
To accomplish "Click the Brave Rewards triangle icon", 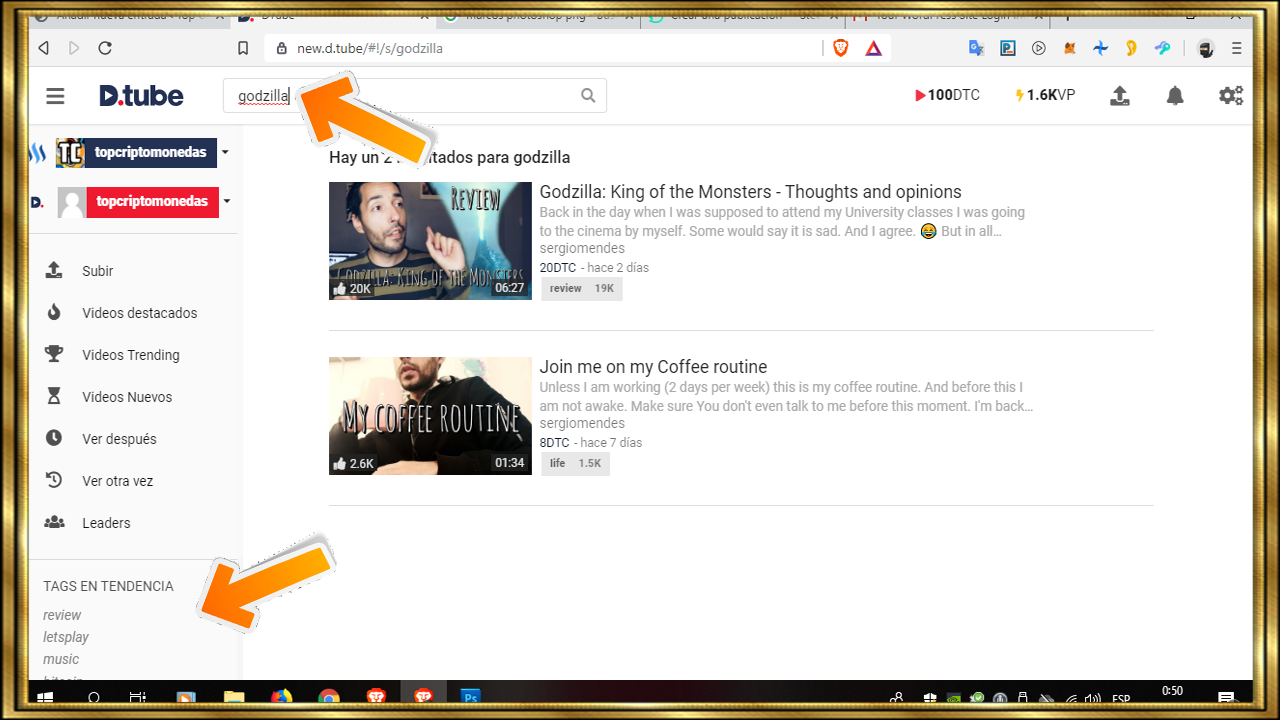I will [x=874, y=48].
